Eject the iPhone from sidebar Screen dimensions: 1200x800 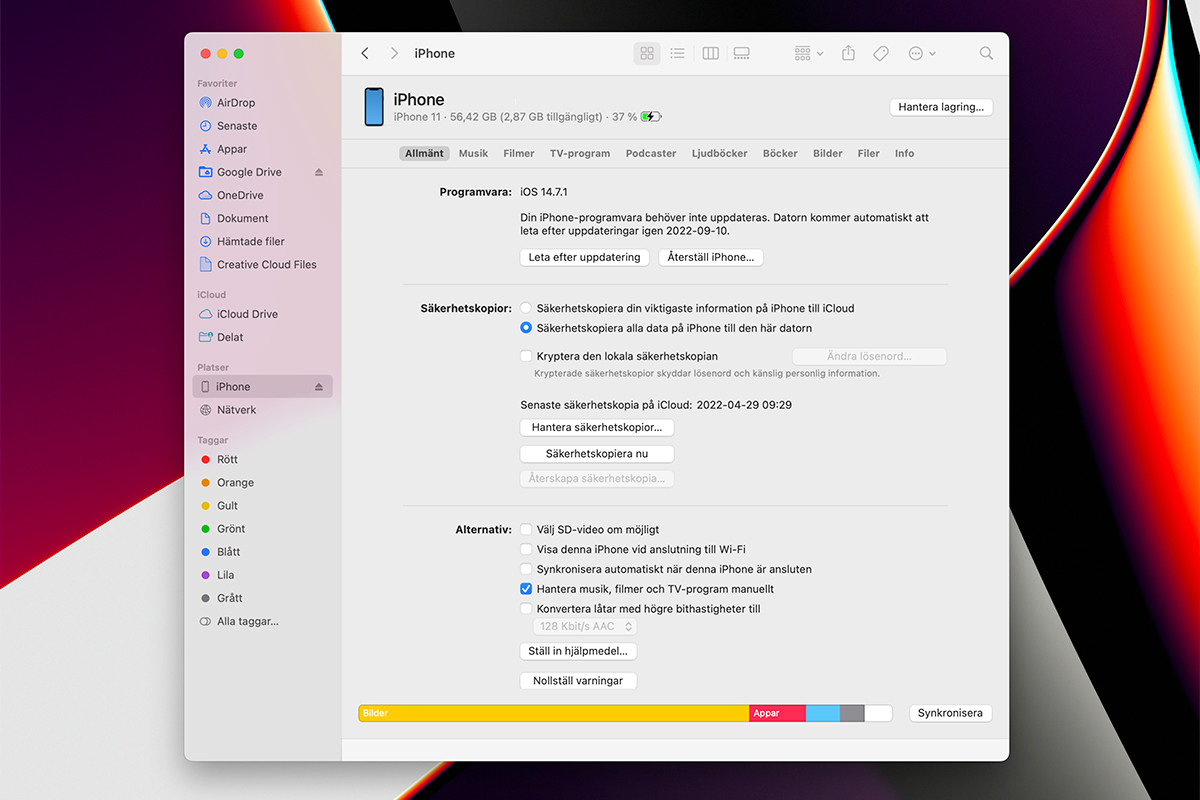pyautogui.click(x=319, y=387)
